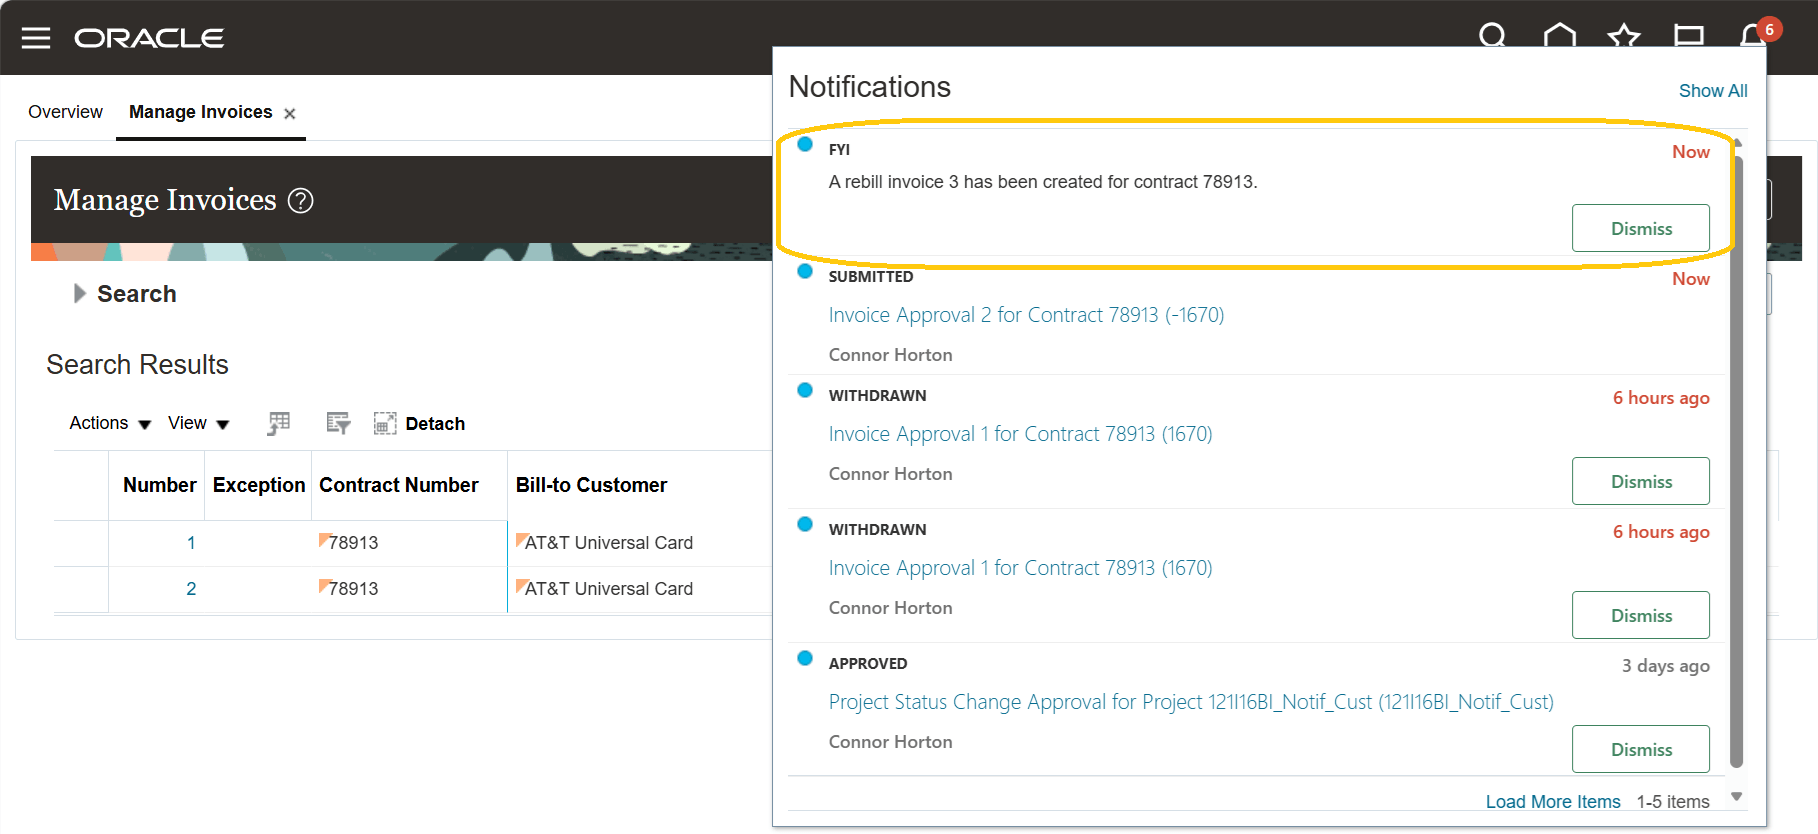The height and width of the screenshot is (834, 1818).
Task: Click the freeze column toolbar icon
Action: click(x=279, y=424)
